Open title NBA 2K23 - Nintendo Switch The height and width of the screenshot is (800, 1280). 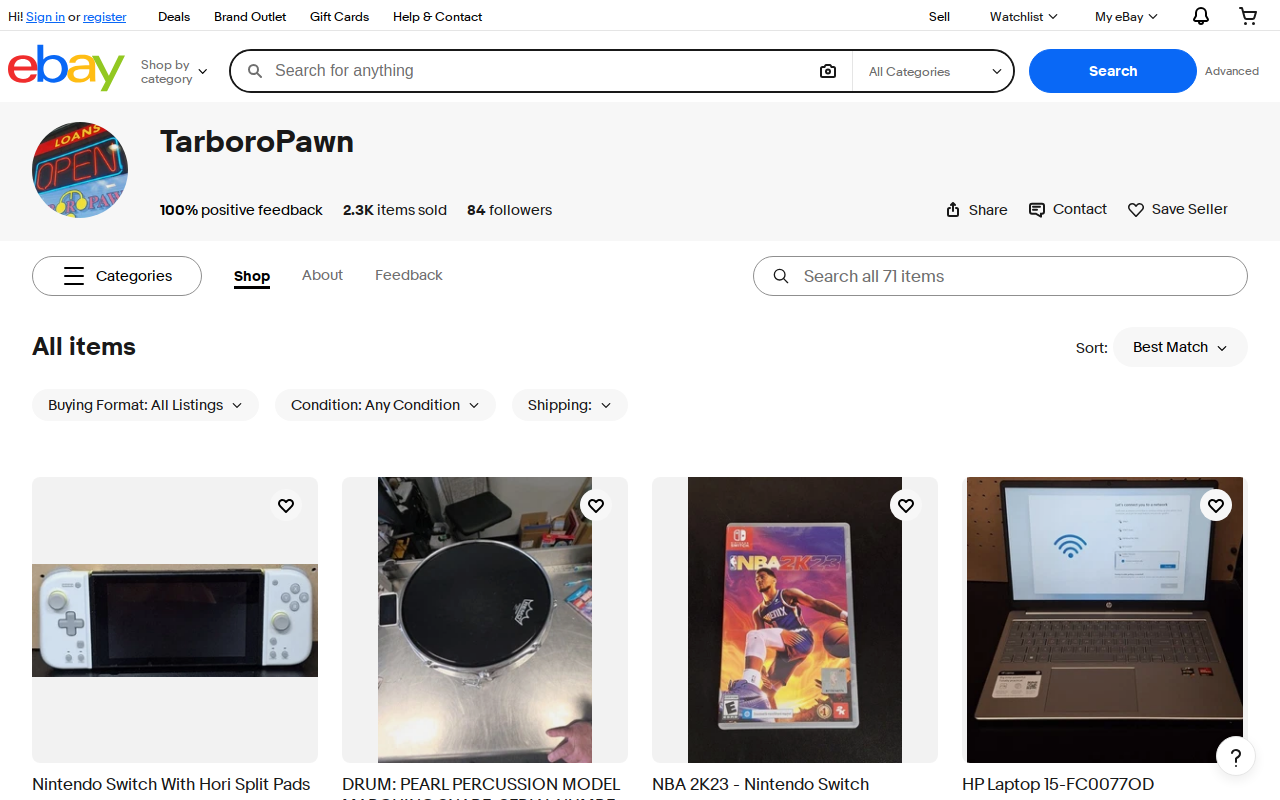point(761,784)
